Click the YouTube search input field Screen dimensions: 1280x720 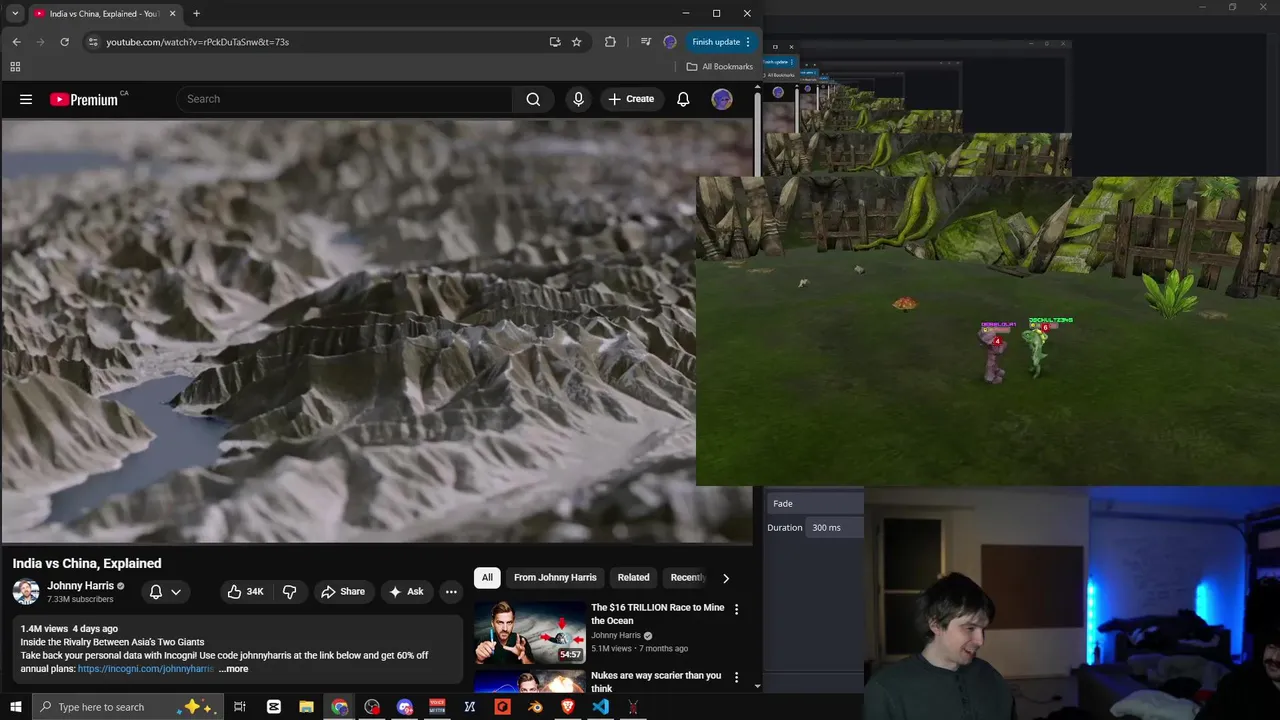[x=345, y=99]
